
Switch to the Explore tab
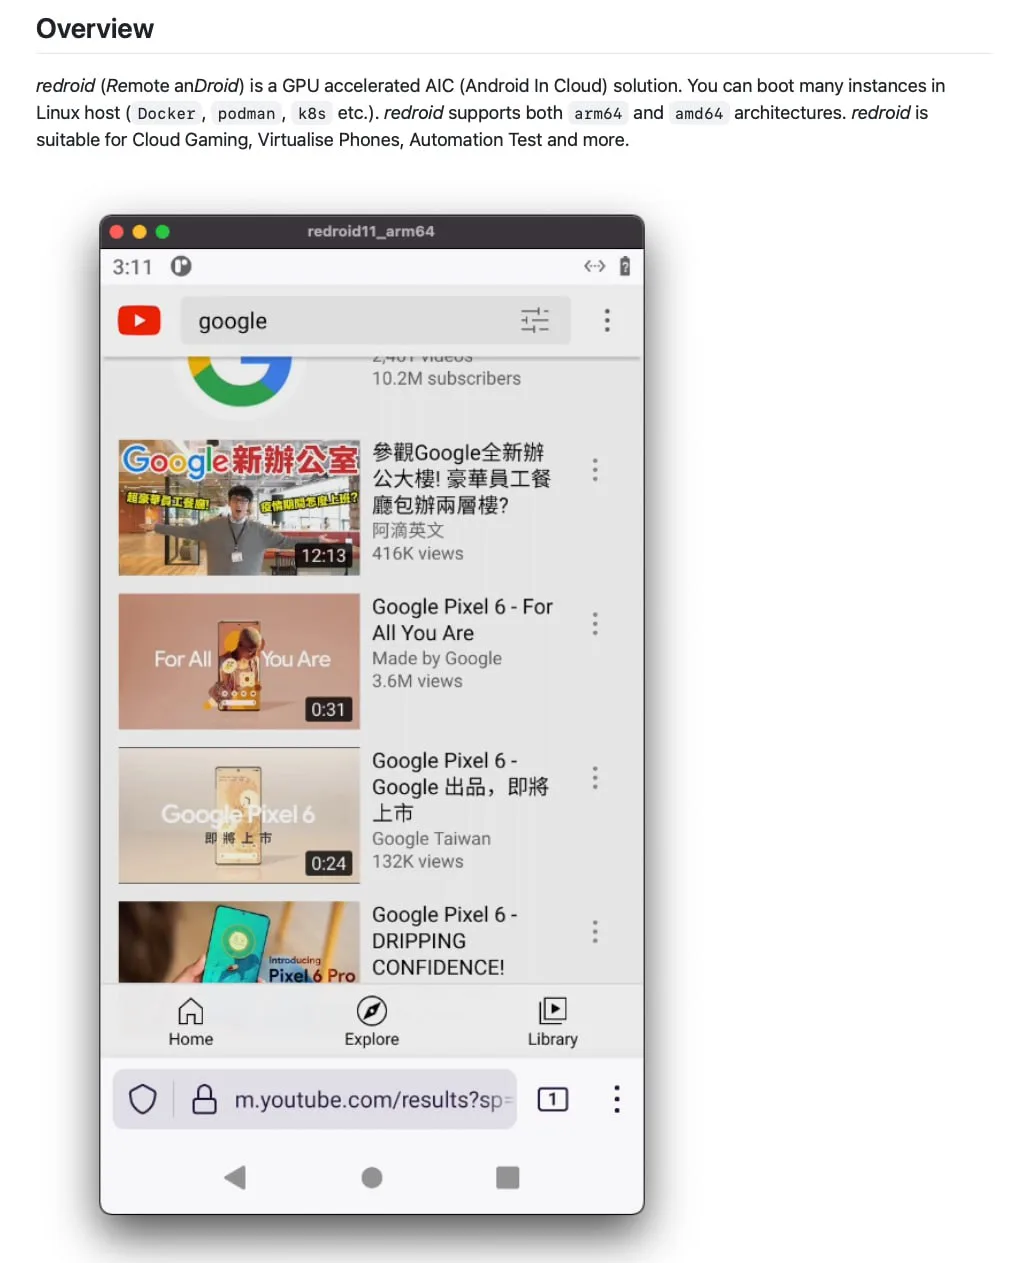[x=372, y=1022]
